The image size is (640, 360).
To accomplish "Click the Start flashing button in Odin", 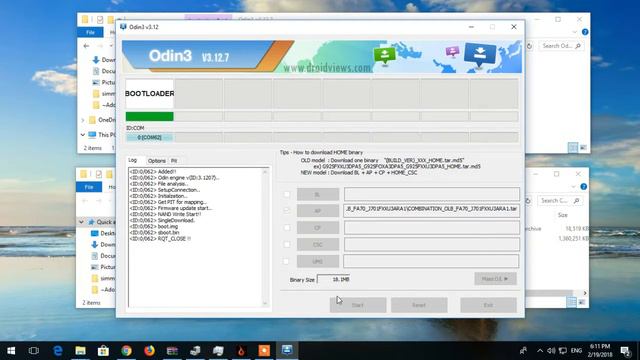I will point(358,305).
